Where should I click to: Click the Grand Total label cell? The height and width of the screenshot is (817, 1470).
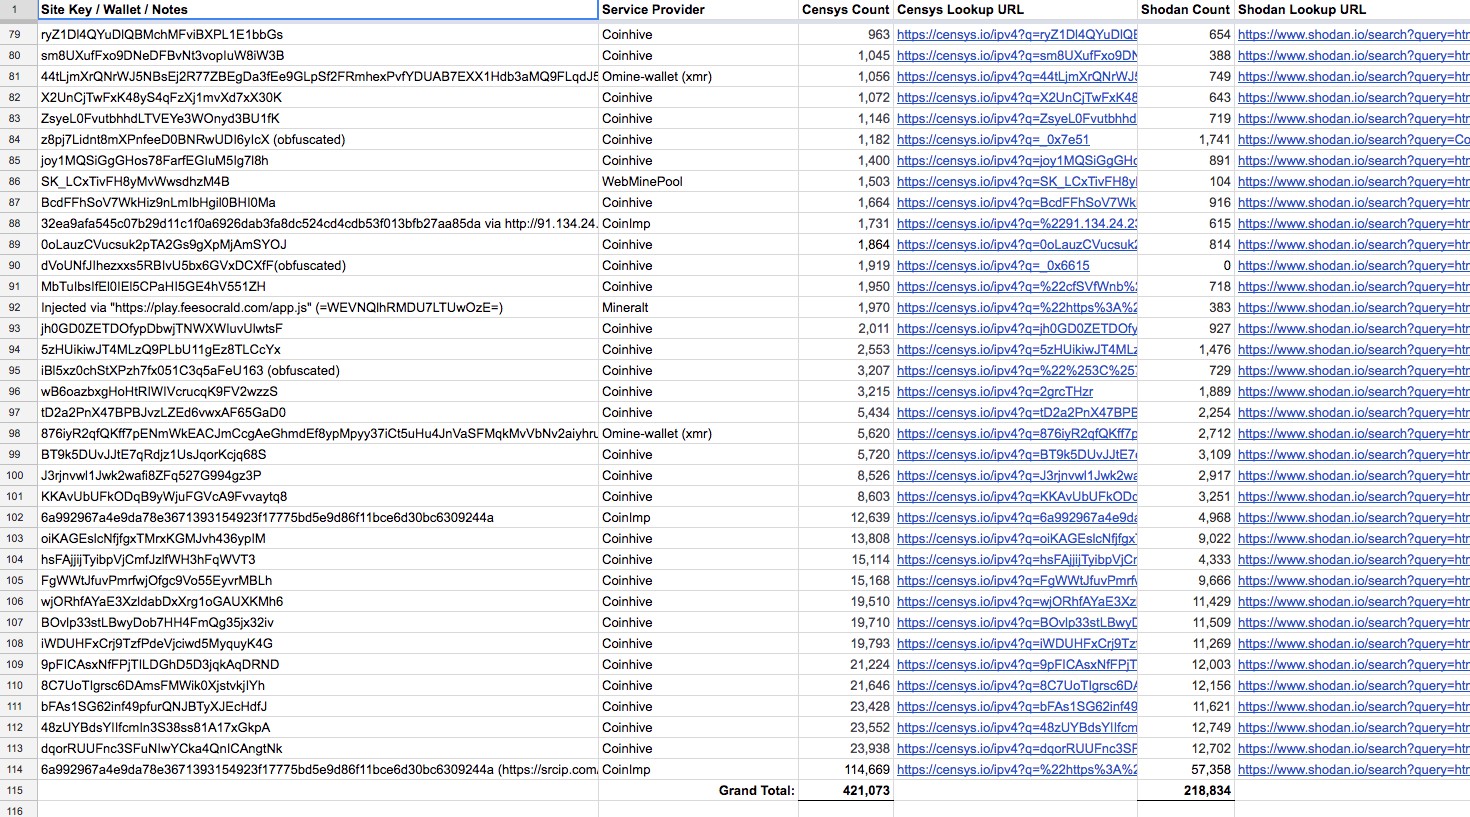[x=698, y=790]
